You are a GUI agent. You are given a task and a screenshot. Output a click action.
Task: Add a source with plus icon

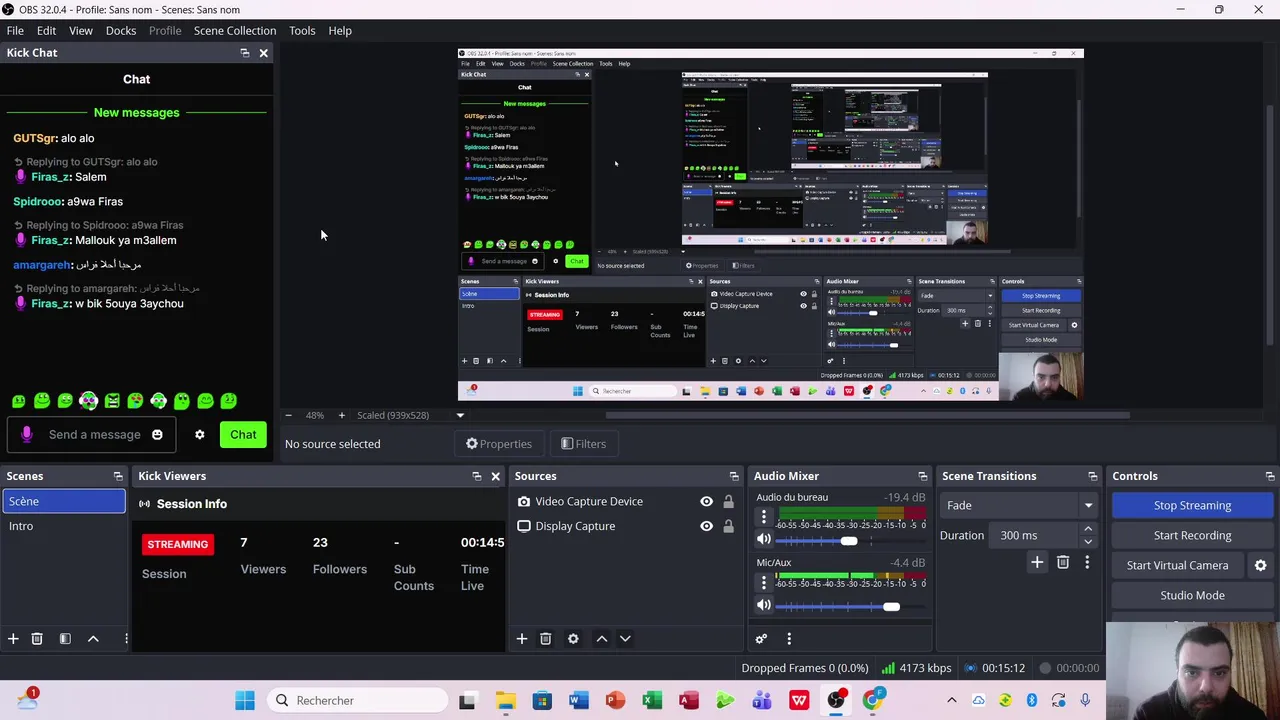coord(521,638)
